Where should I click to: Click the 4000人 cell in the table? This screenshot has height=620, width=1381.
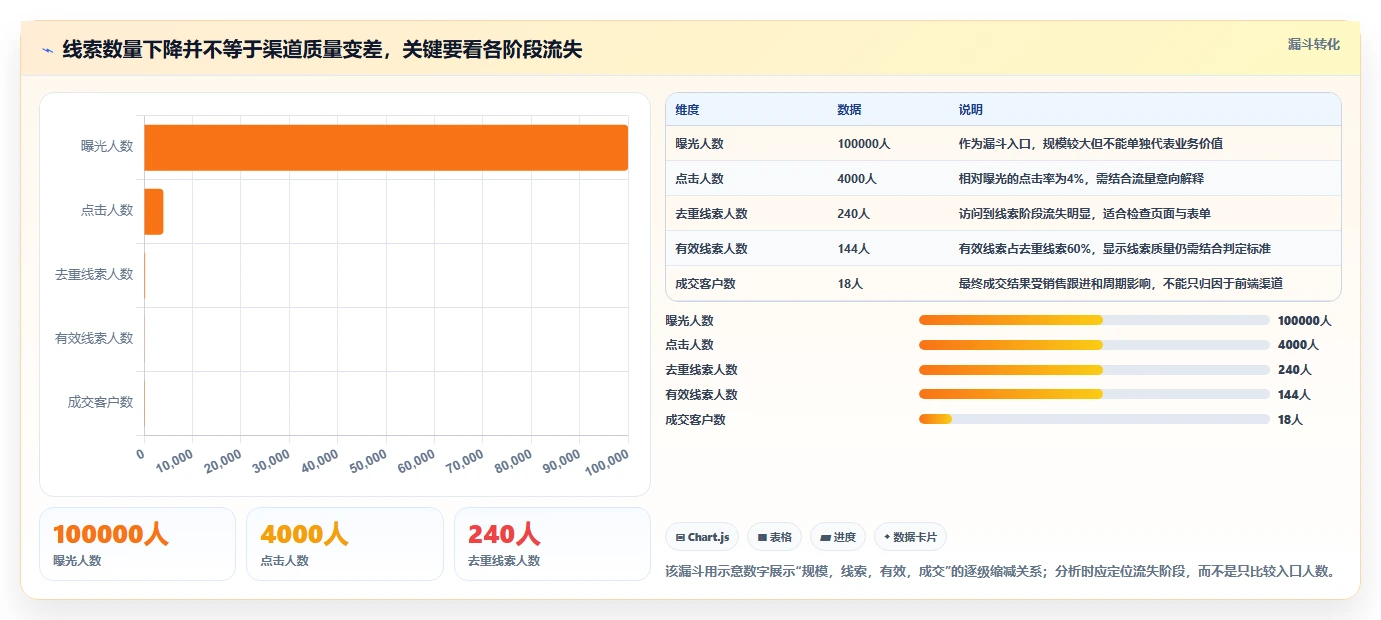[857, 178]
